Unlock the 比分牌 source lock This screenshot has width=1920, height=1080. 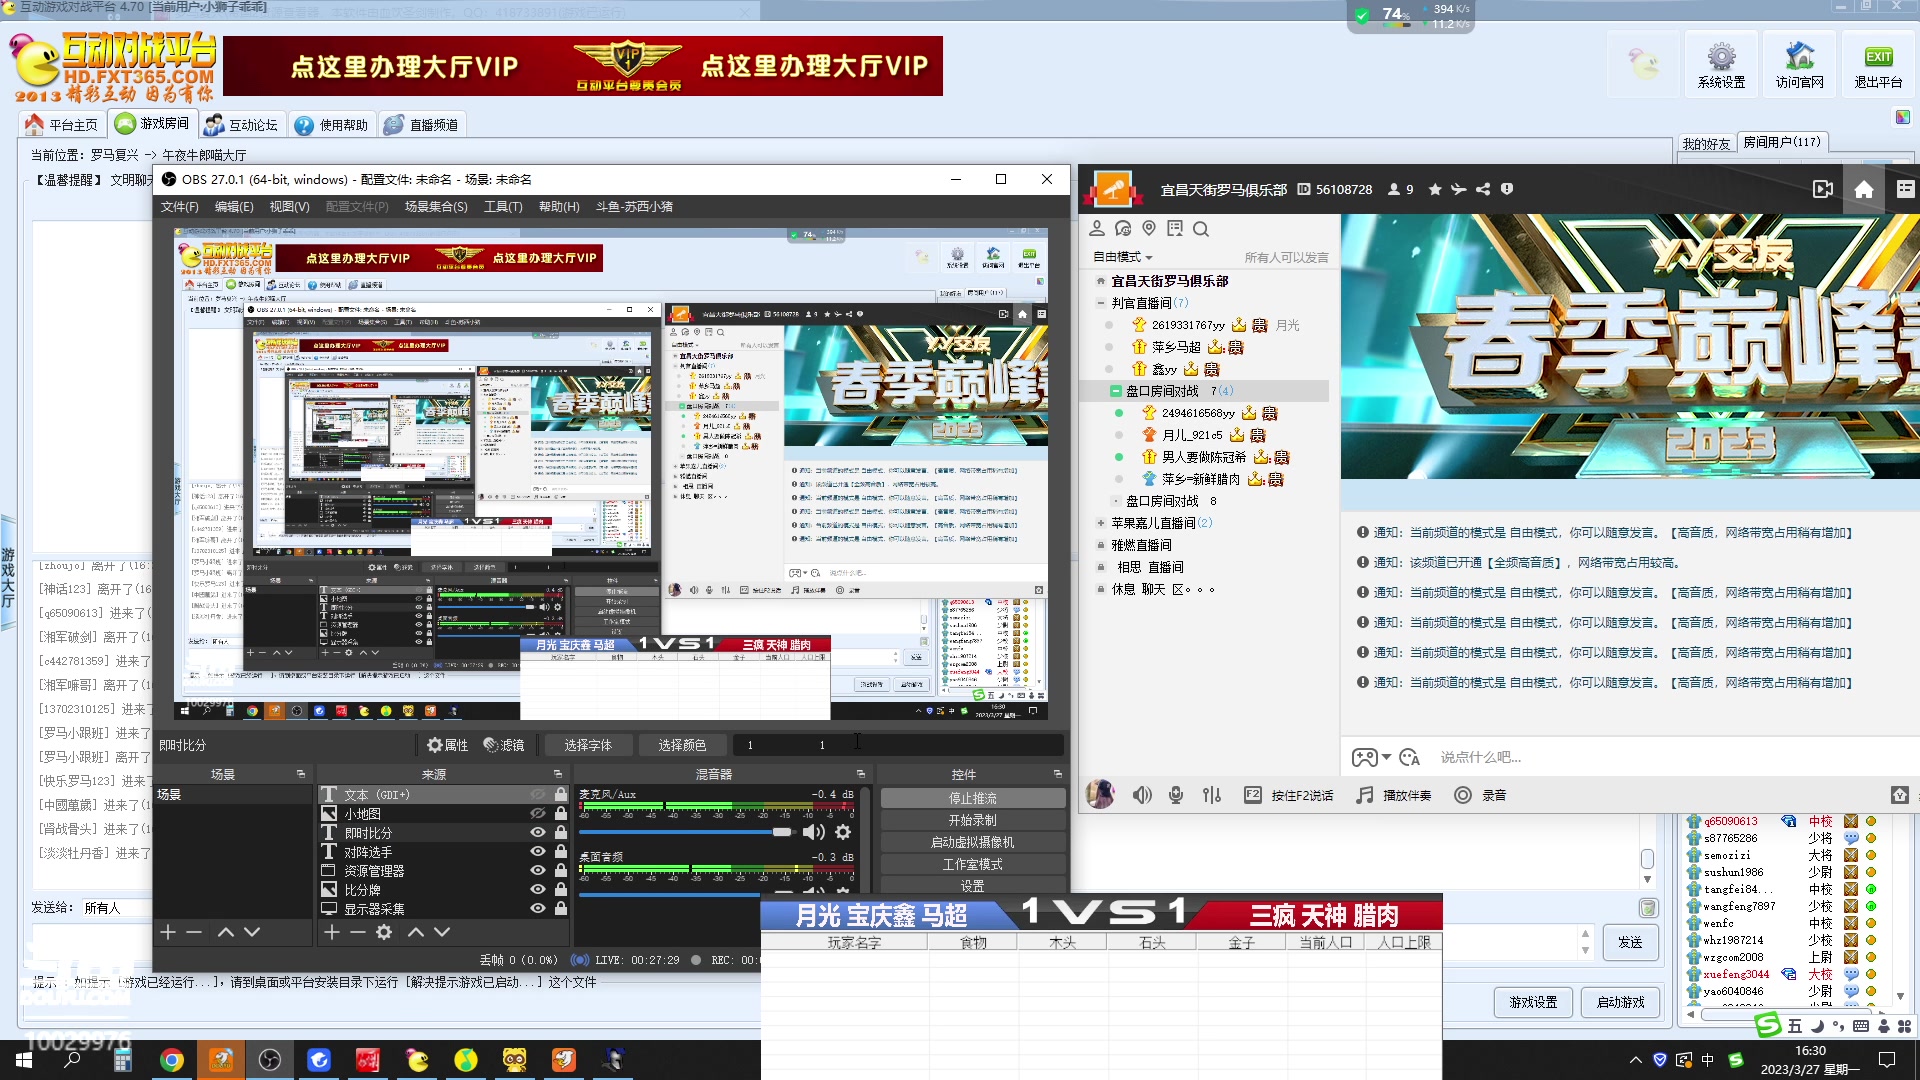[561, 889]
